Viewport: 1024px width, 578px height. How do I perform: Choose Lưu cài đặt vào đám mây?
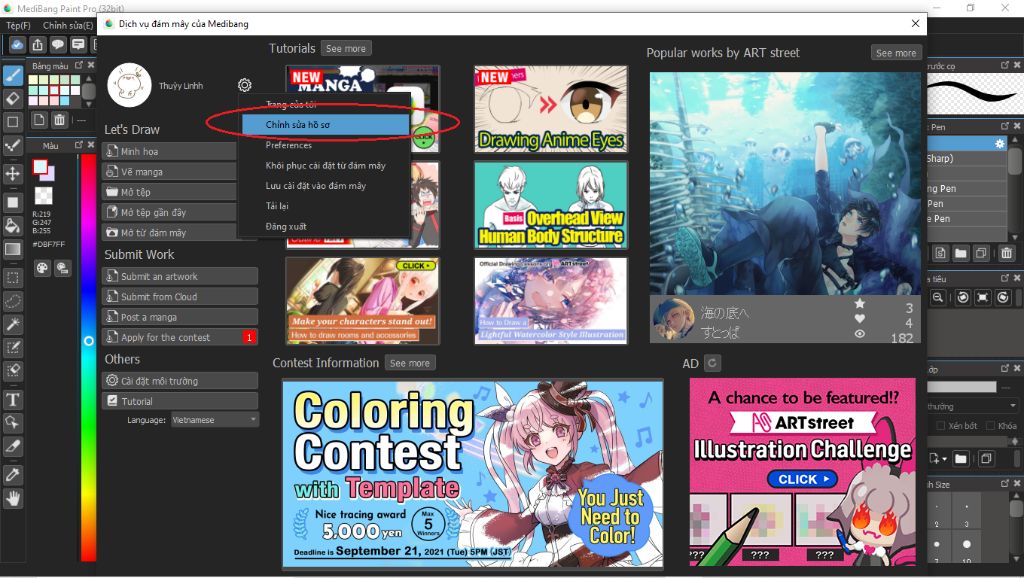pyautogui.click(x=315, y=185)
